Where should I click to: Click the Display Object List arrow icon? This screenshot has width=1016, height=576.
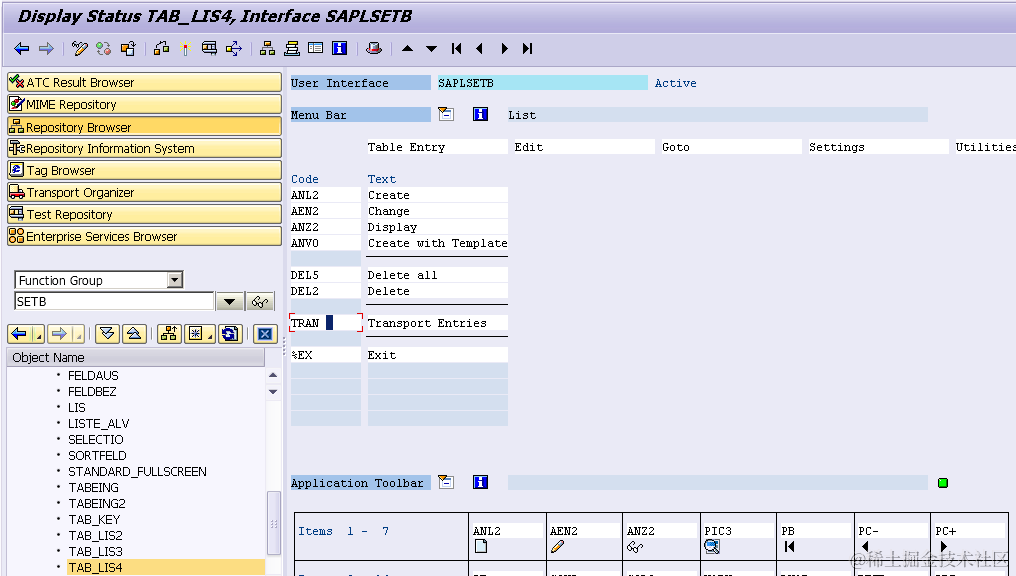234,49
